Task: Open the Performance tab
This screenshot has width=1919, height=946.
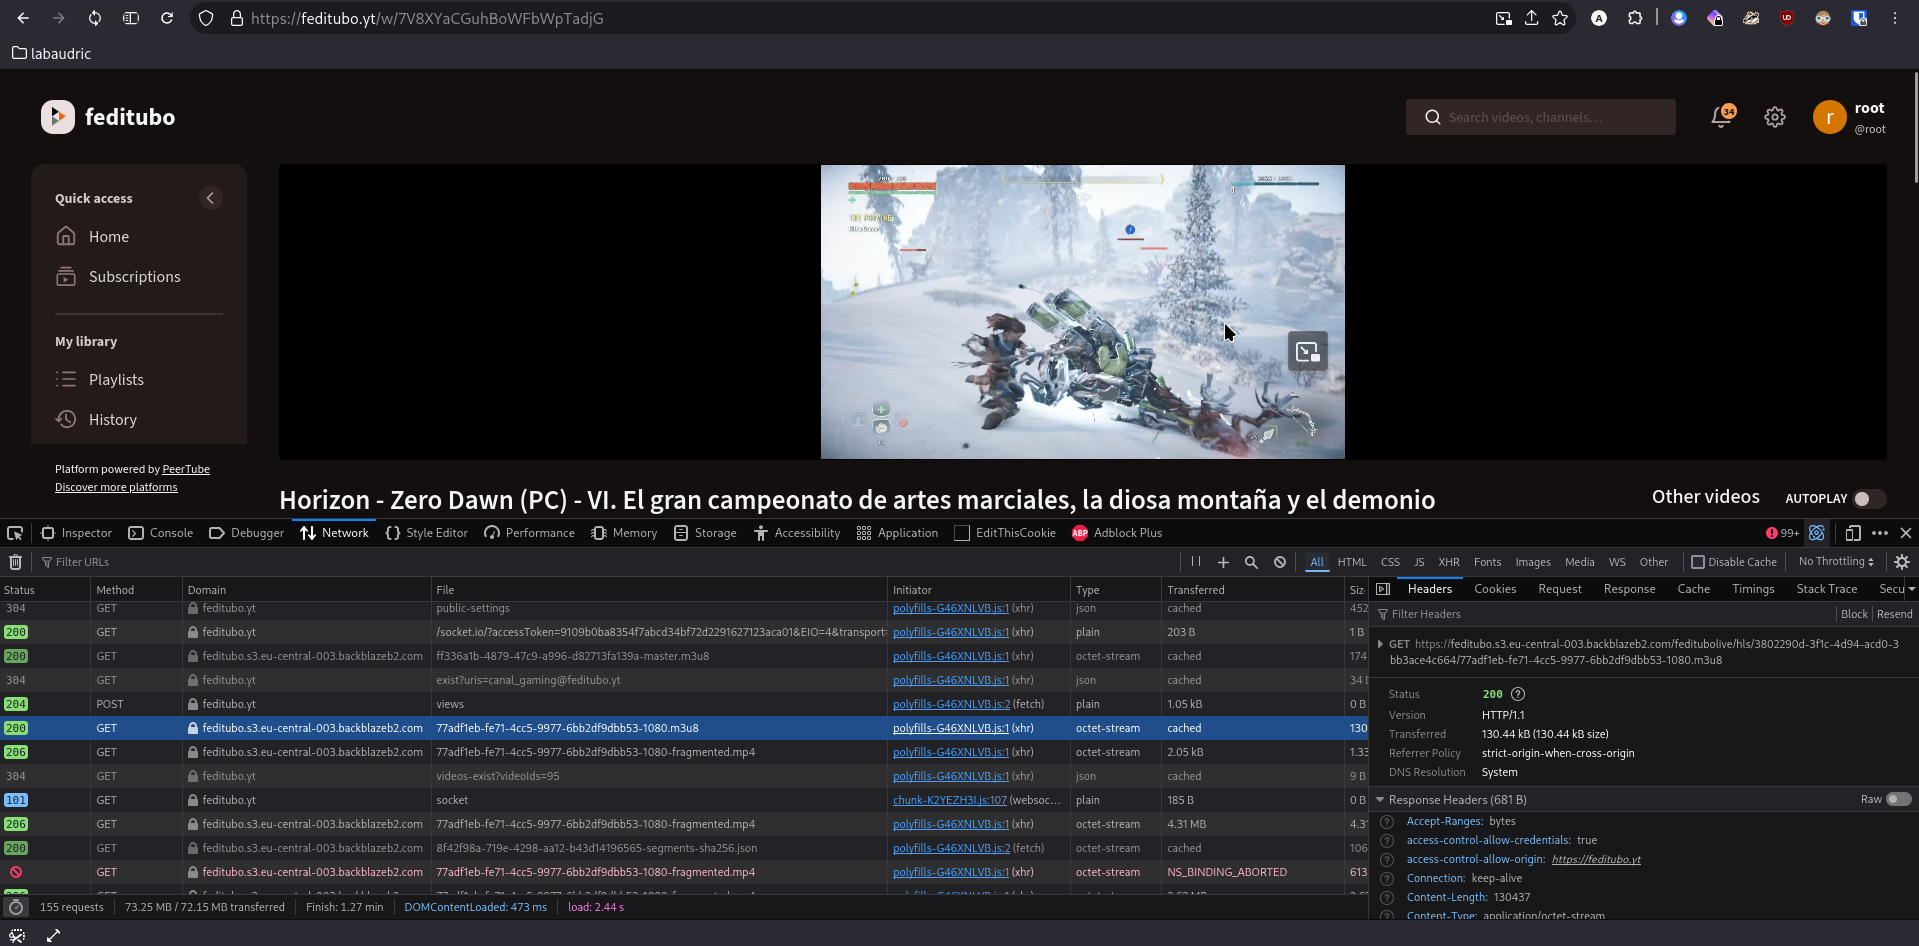Action: (529, 533)
